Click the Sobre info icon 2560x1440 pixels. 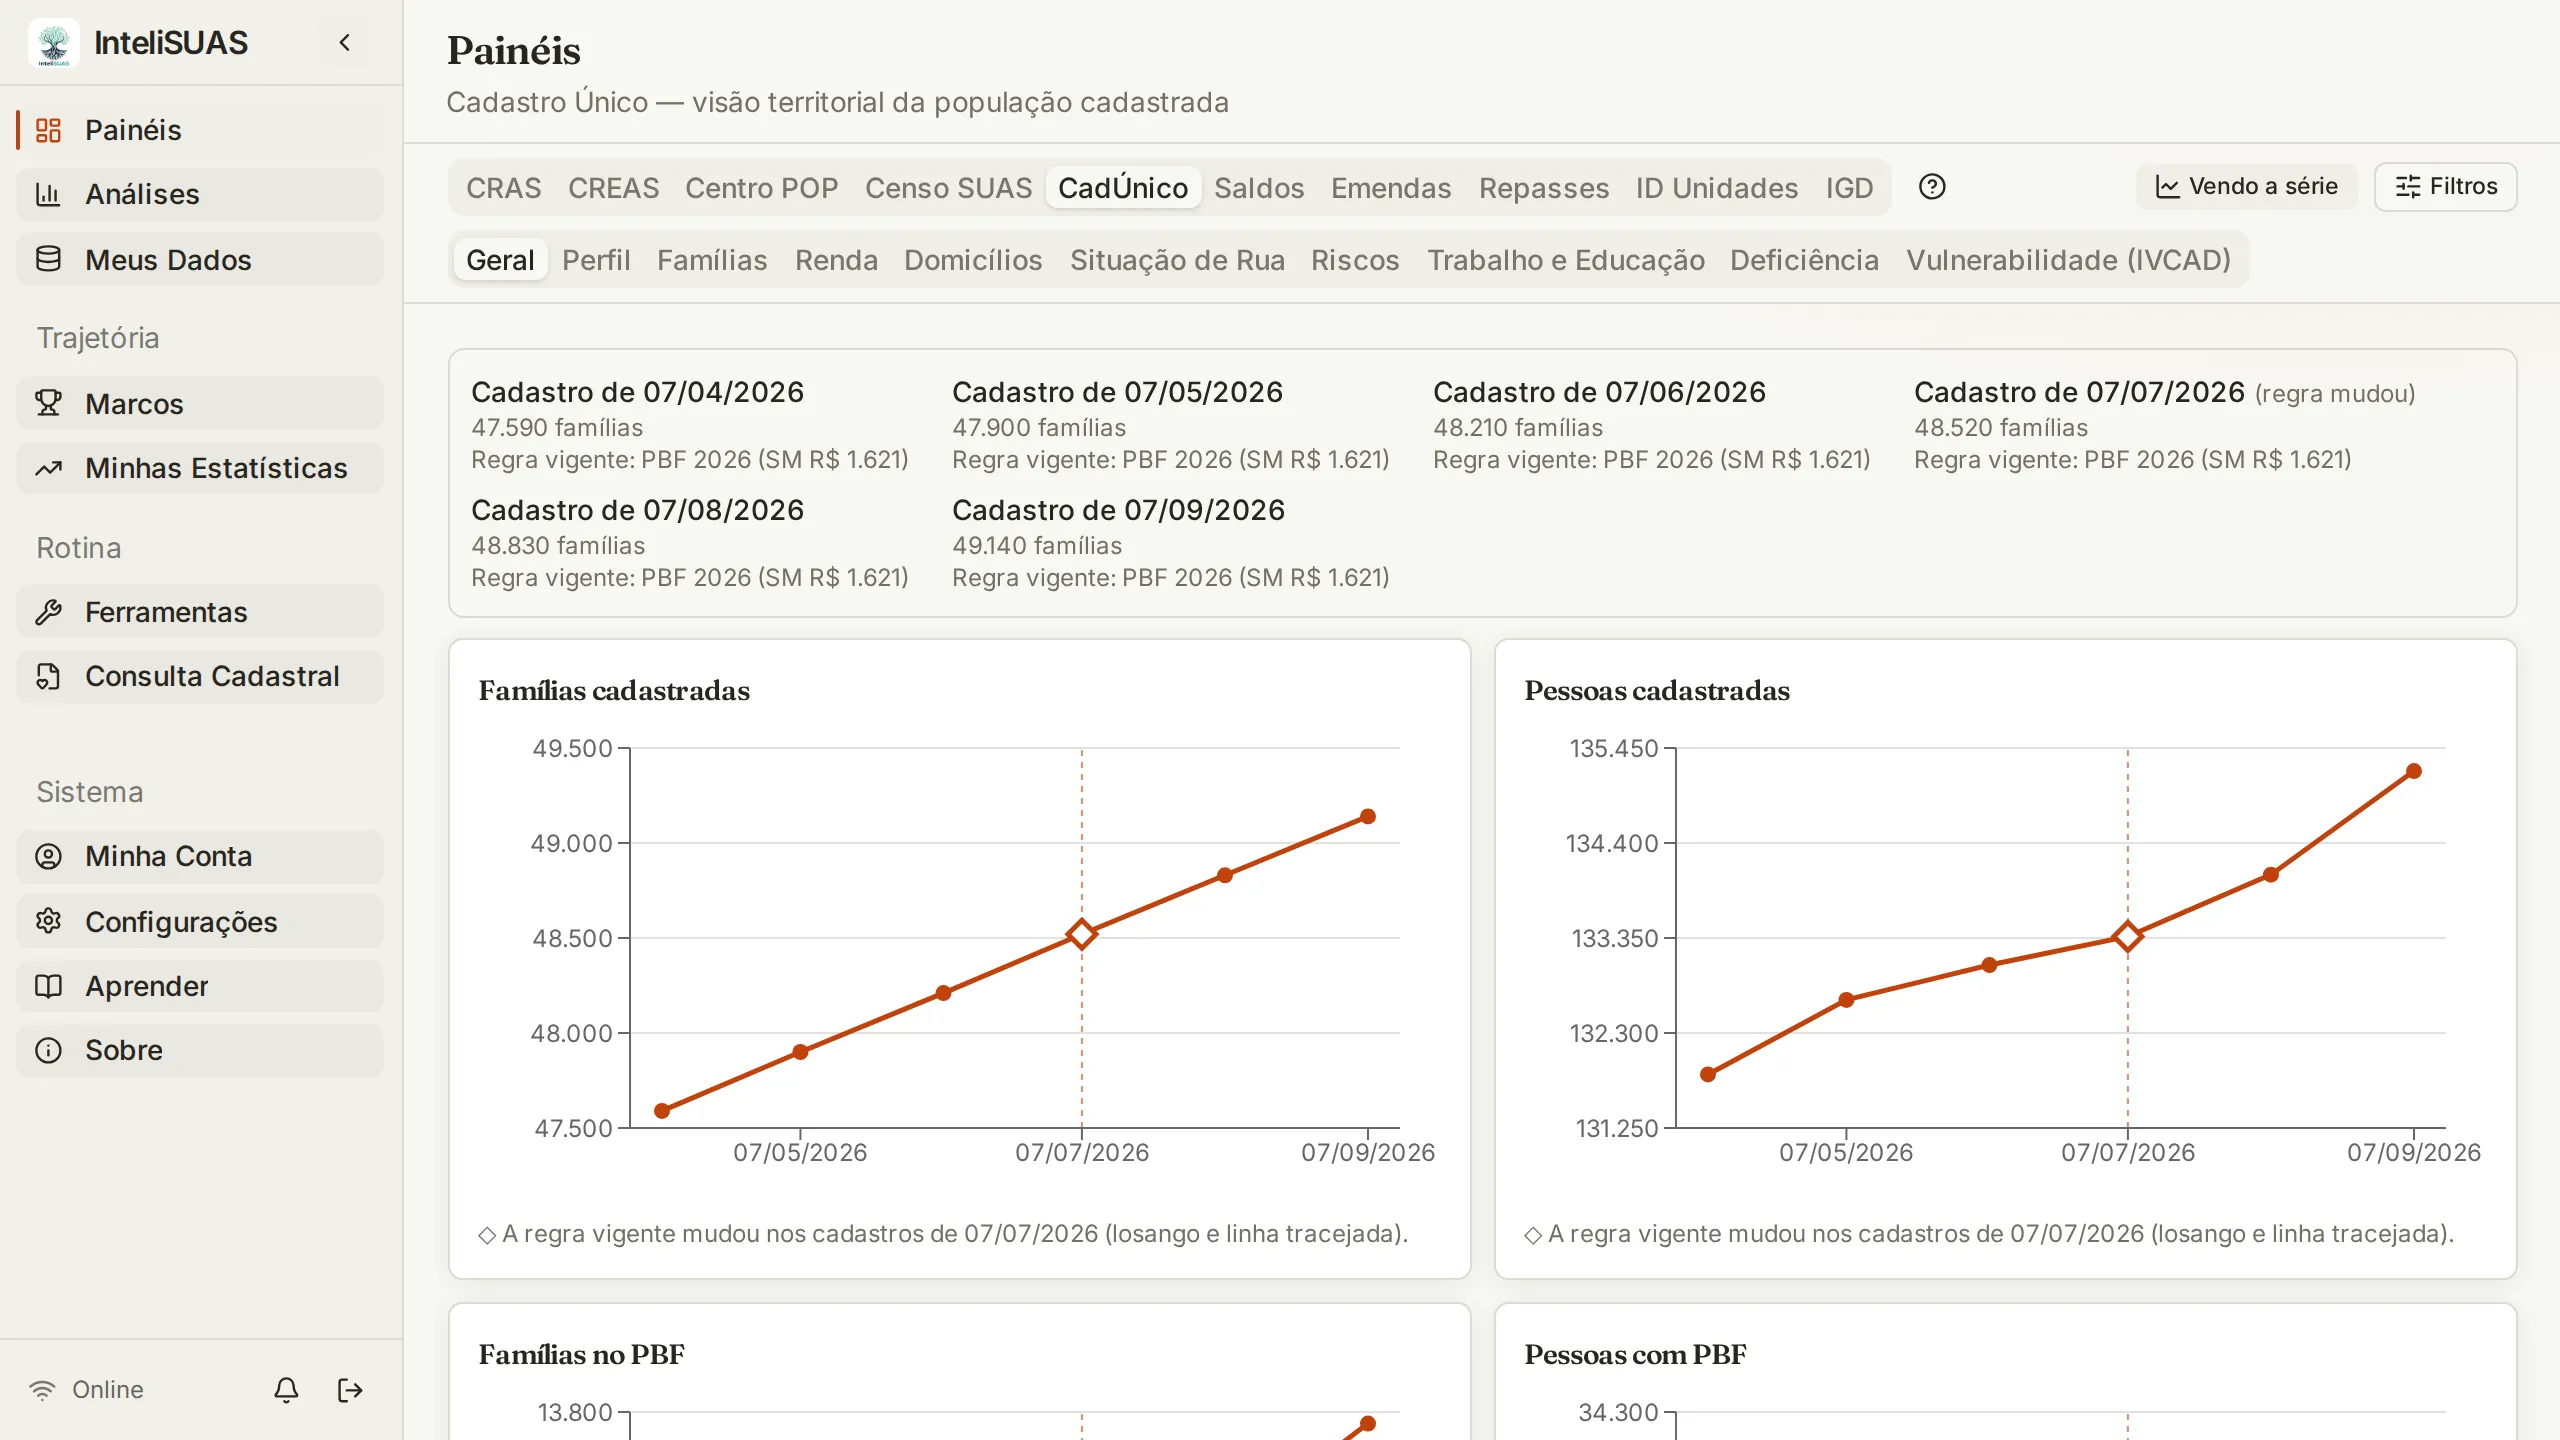tap(48, 1050)
